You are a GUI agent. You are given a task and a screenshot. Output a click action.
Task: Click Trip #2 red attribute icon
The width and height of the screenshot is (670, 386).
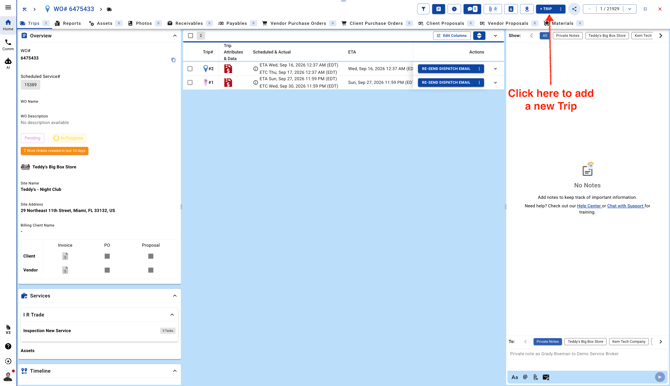[228, 68]
